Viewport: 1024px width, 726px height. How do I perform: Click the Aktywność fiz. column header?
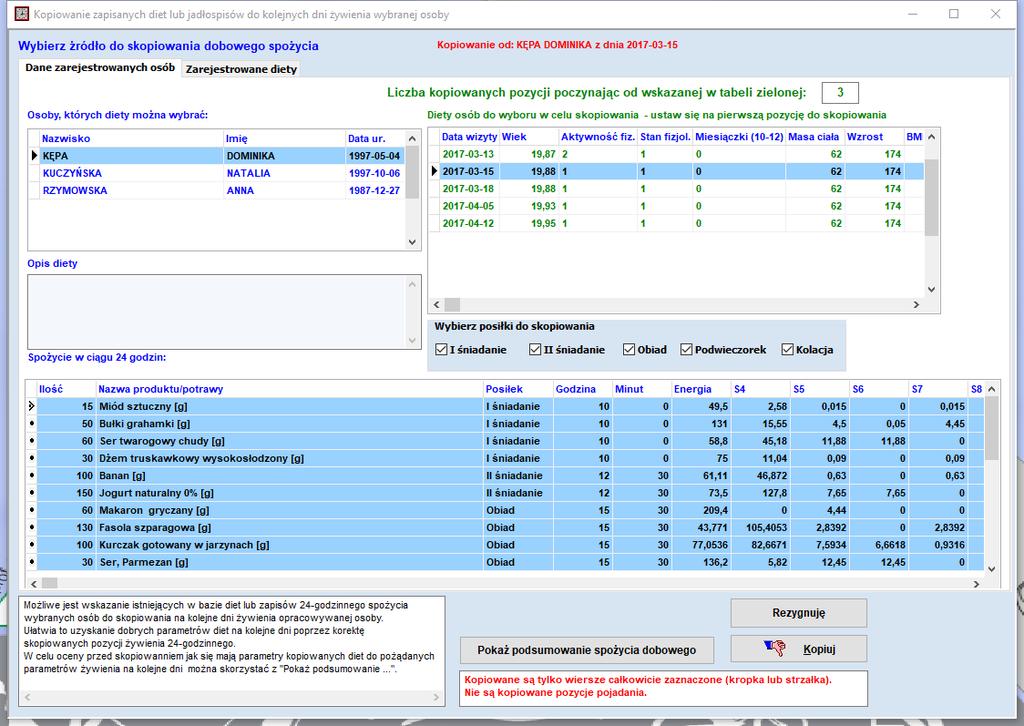598,136
